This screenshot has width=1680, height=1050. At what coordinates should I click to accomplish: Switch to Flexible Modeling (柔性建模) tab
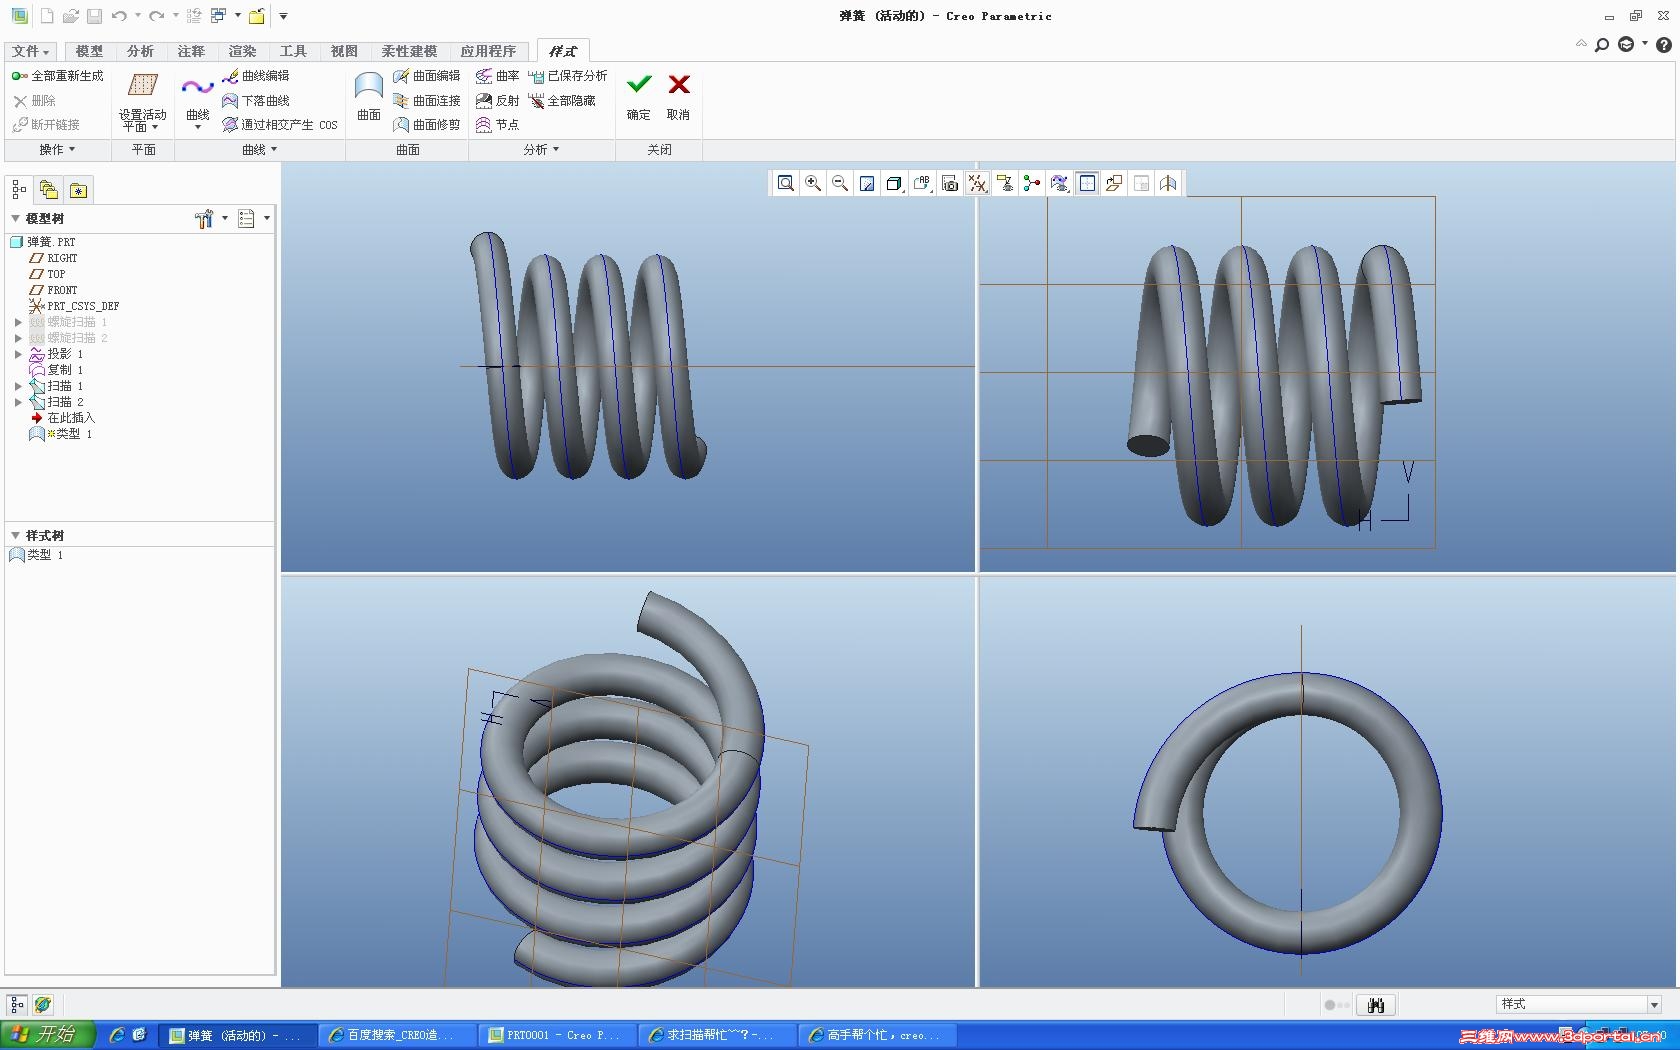tap(409, 51)
